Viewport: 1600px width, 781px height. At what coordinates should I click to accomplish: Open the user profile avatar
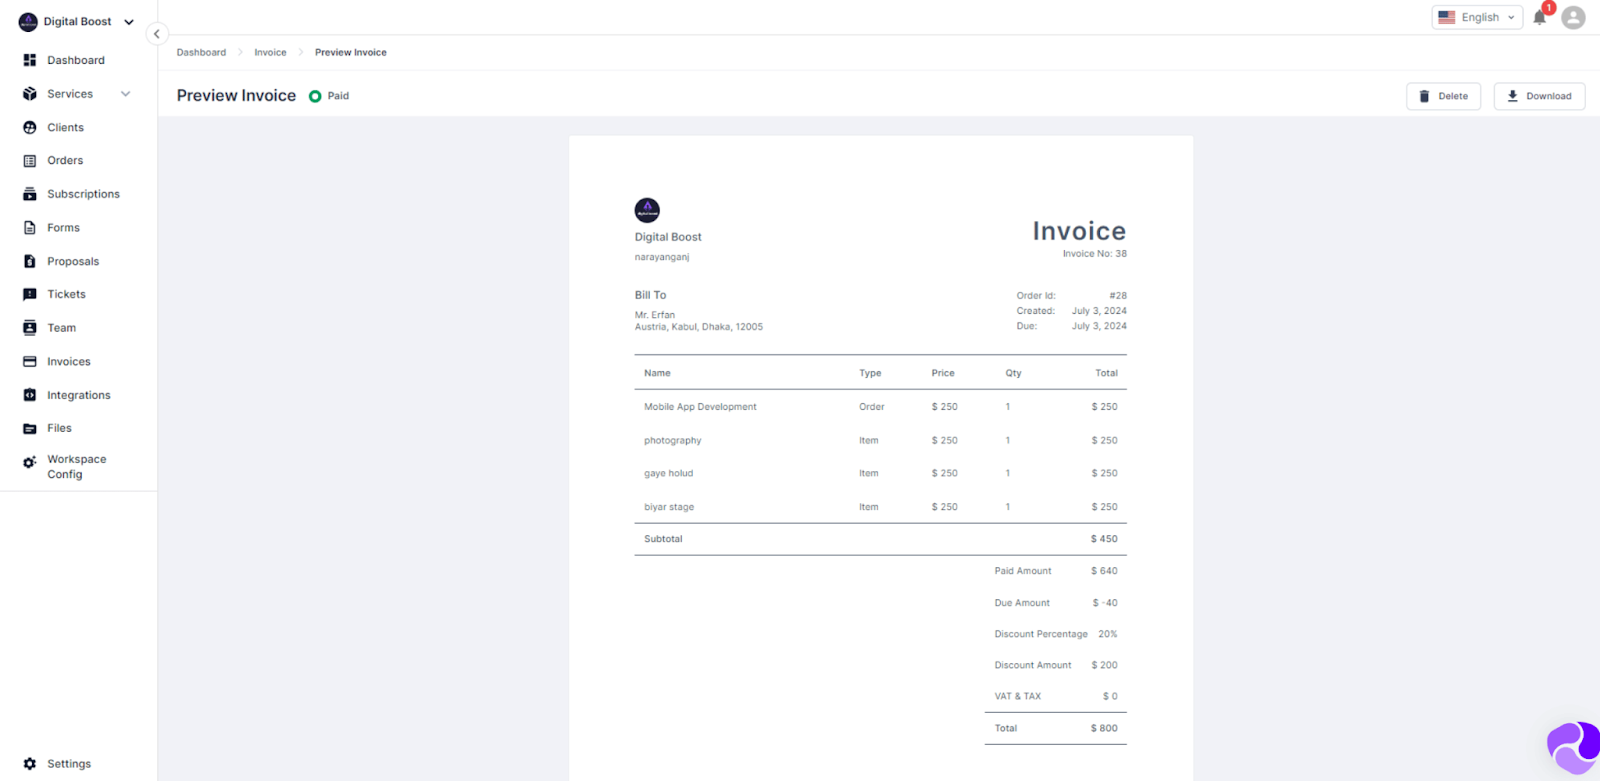pyautogui.click(x=1573, y=17)
